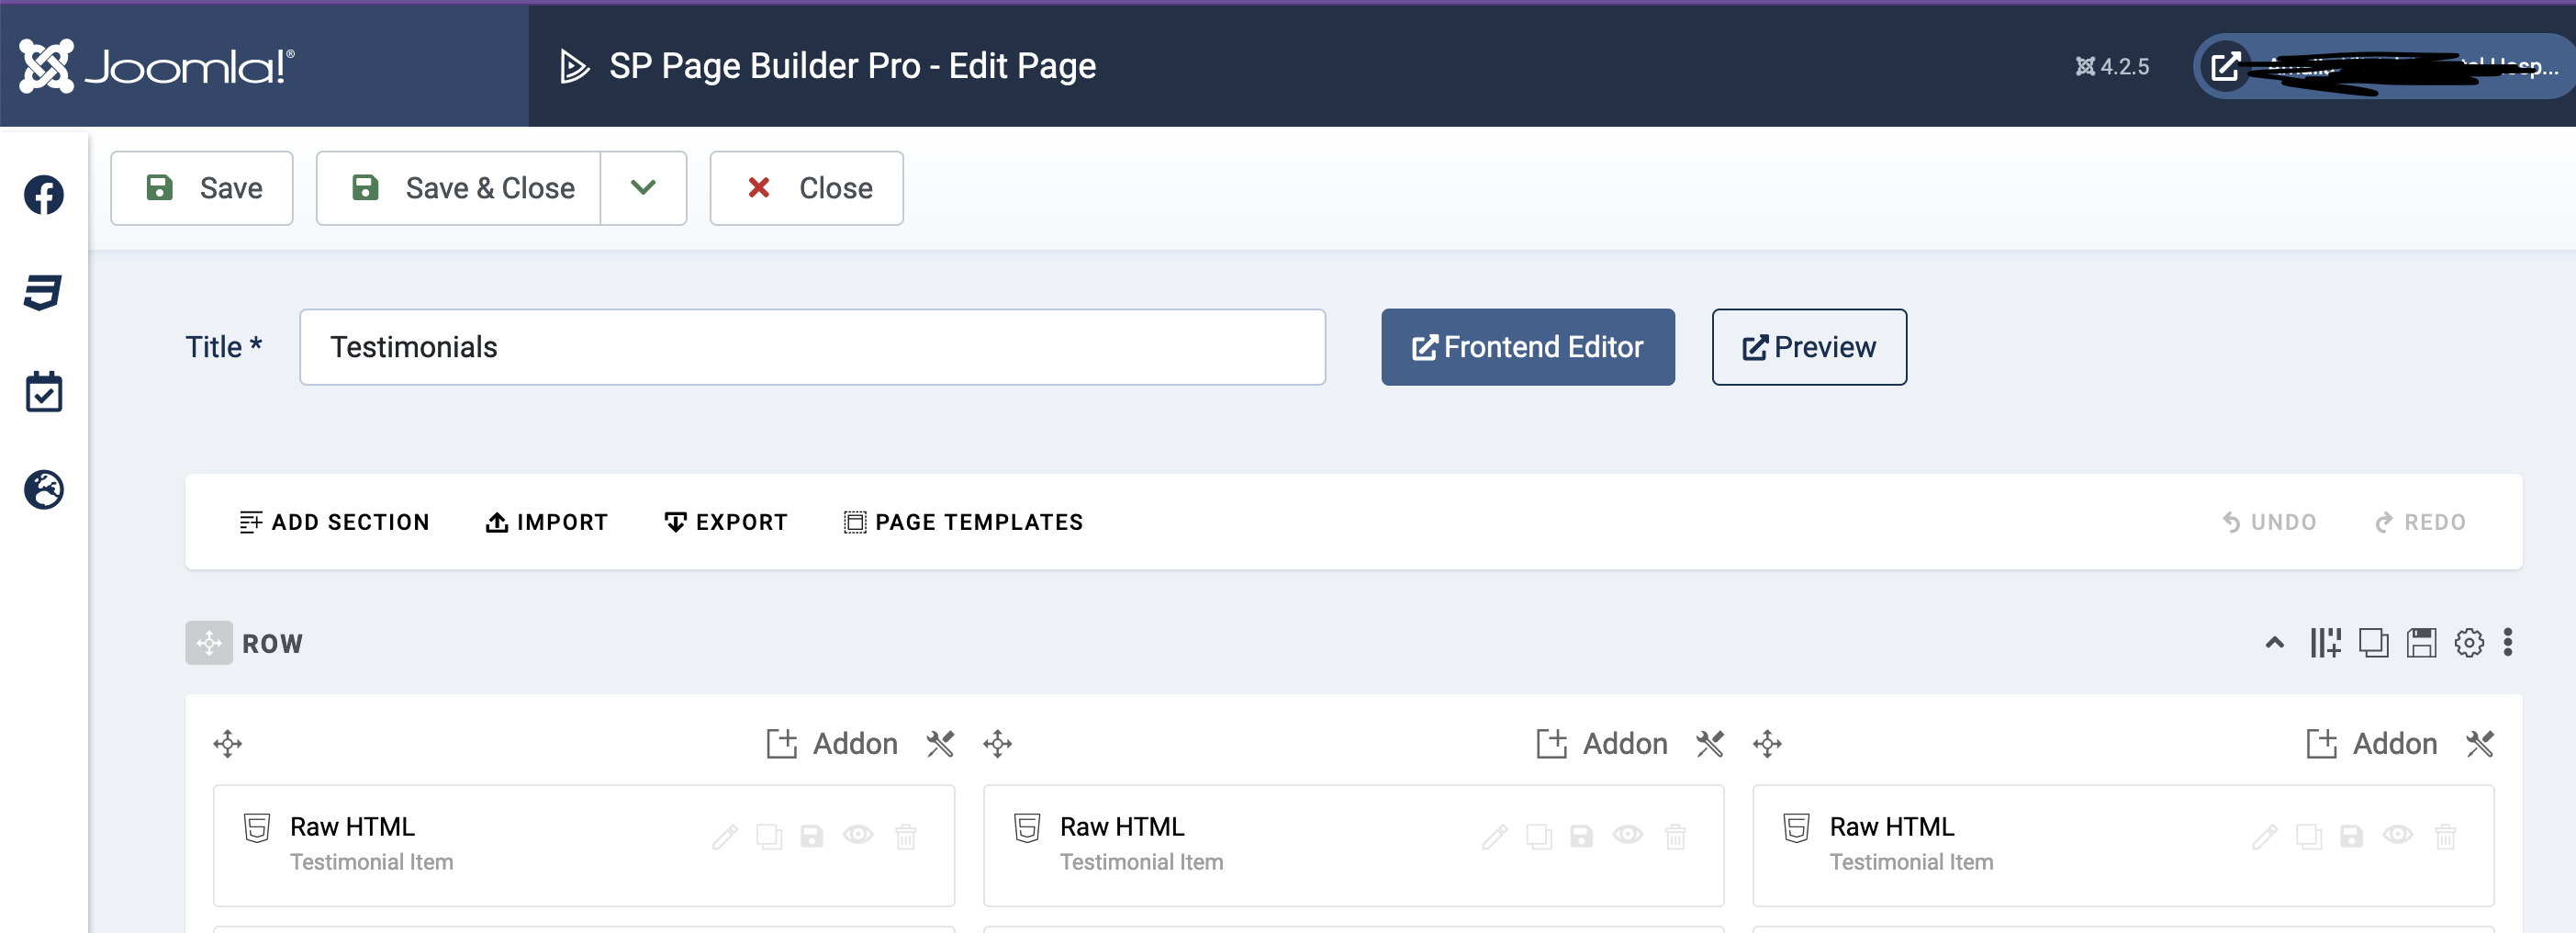Collapse the row with the chevron
Image resolution: width=2576 pixels, height=933 pixels.
click(x=2274, y=643)
